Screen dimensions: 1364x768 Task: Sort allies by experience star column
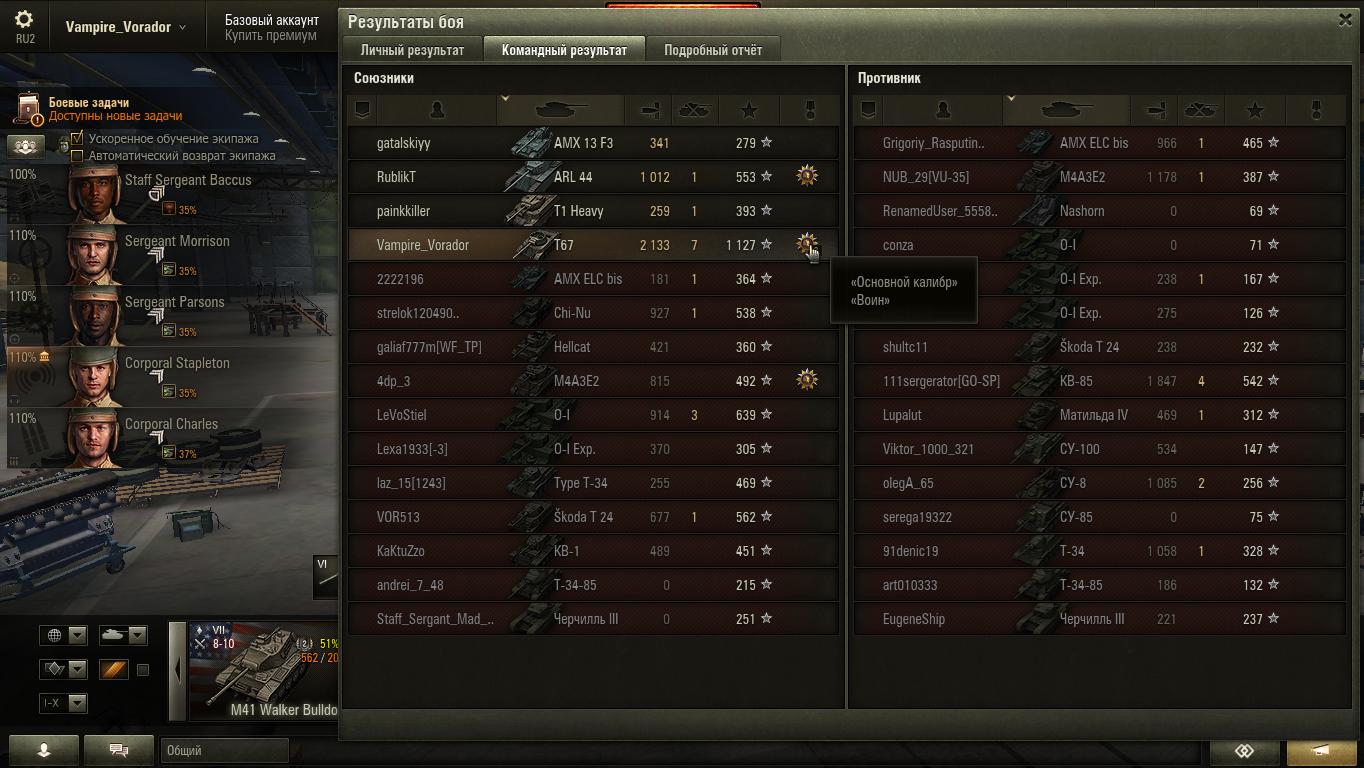pos(748,110)
